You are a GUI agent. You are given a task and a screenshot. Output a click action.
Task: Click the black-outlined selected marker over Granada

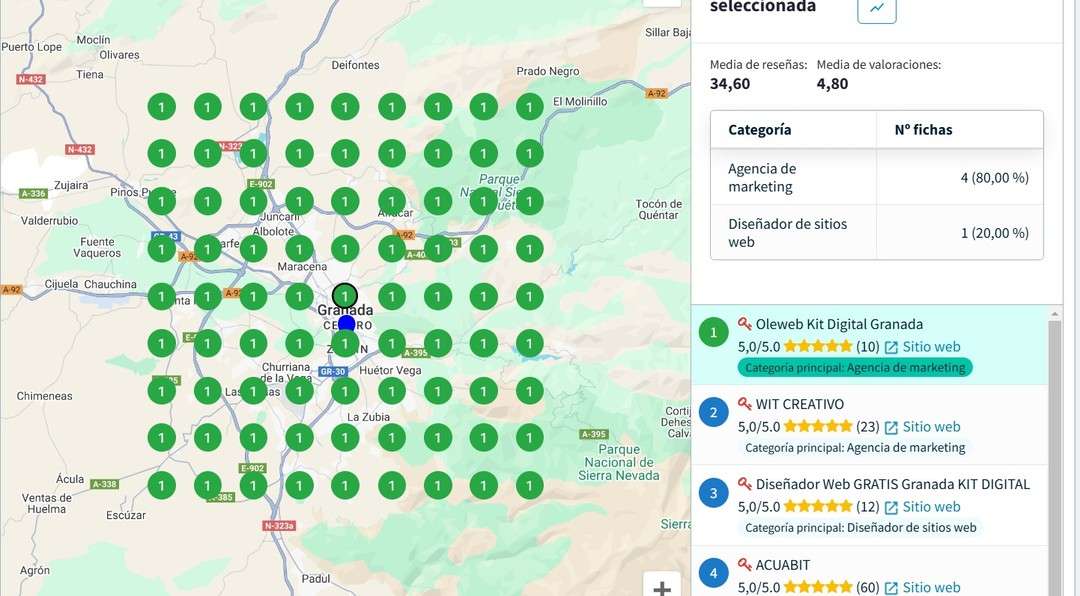pyautogui.click(x=345, y=296)
